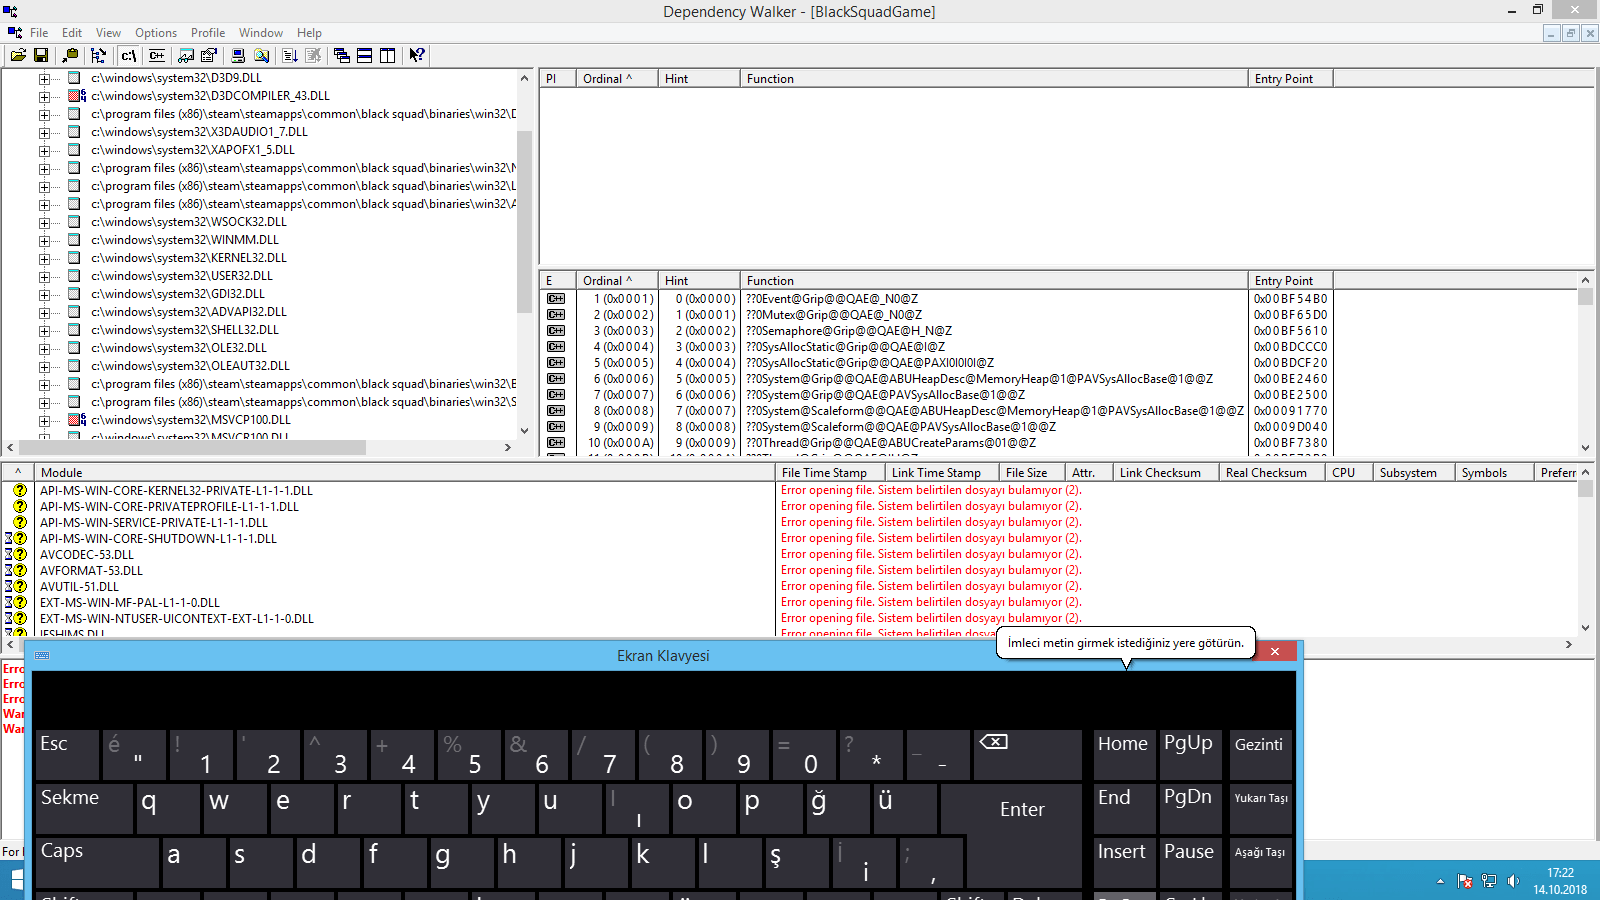Expand the WSOCK32.DLL tree node
1600x900 pixels.
pos(44,222)
